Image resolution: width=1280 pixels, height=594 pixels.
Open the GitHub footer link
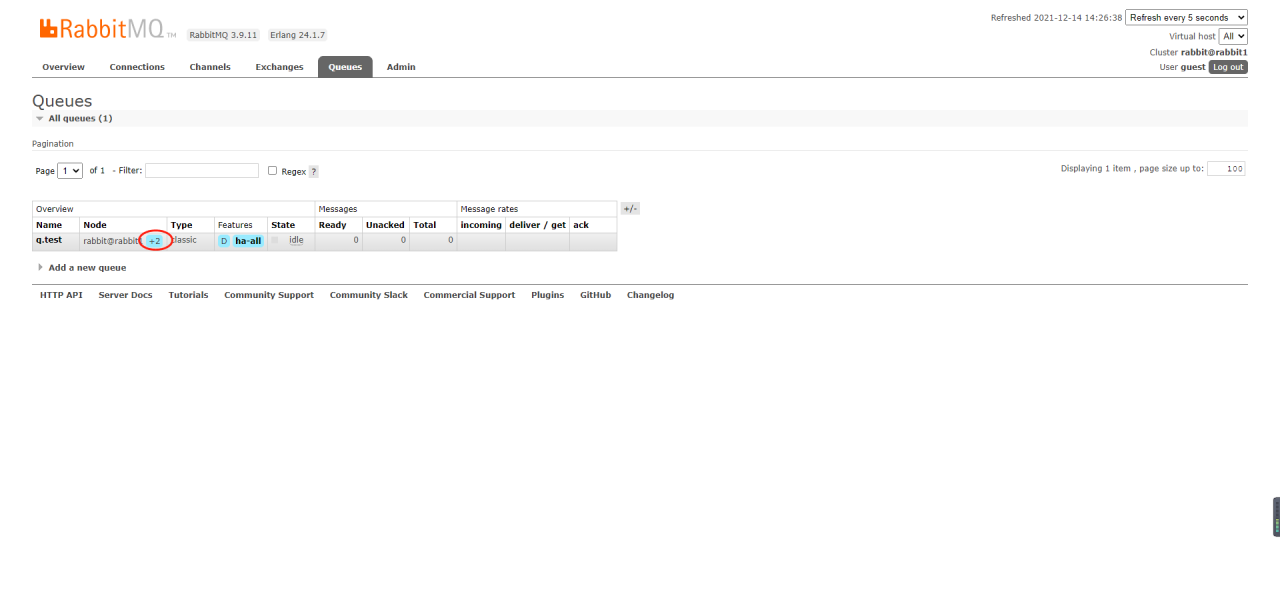(x=595, y=295)
